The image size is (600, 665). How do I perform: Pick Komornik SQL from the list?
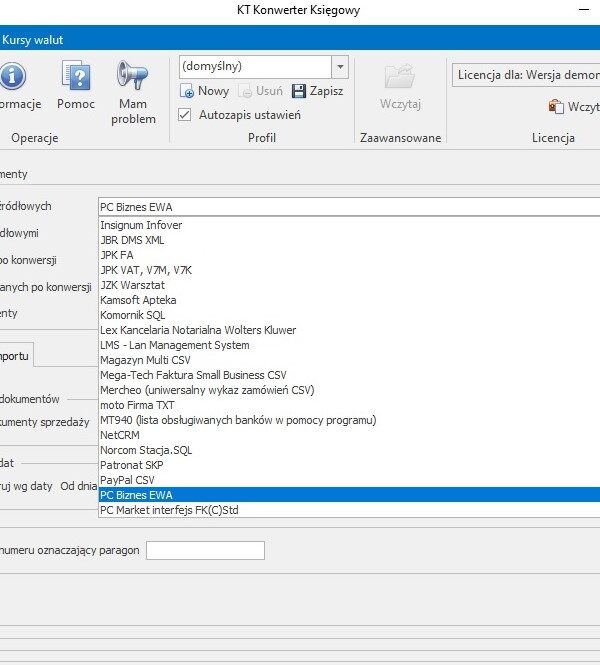click(x=350, y=315)
